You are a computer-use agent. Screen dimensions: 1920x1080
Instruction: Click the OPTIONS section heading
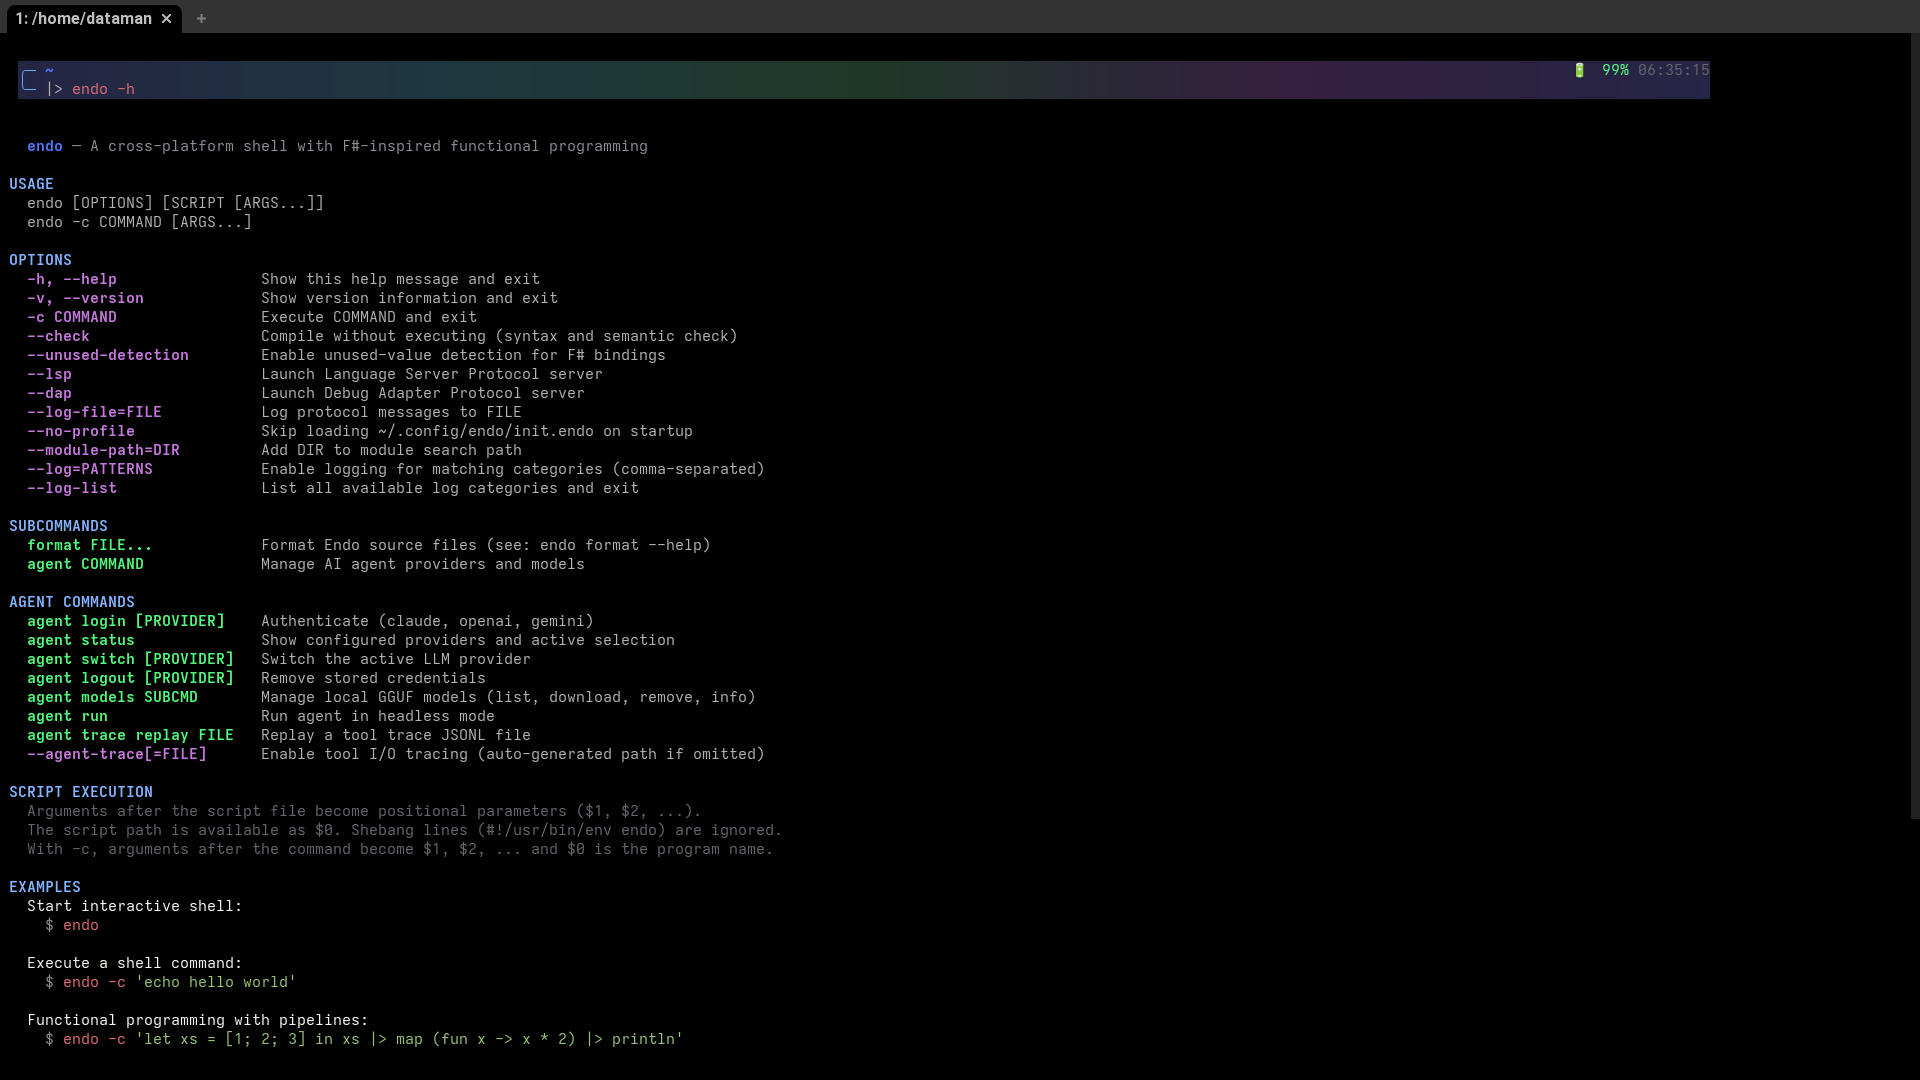click(x=40, y=260)
